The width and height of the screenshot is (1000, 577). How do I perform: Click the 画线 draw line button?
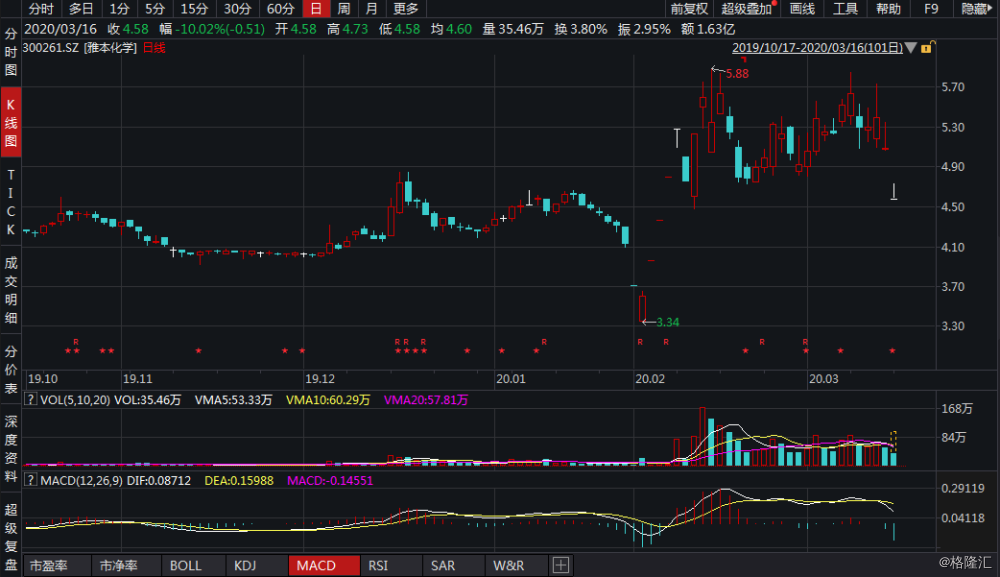[x=802, y=9]
